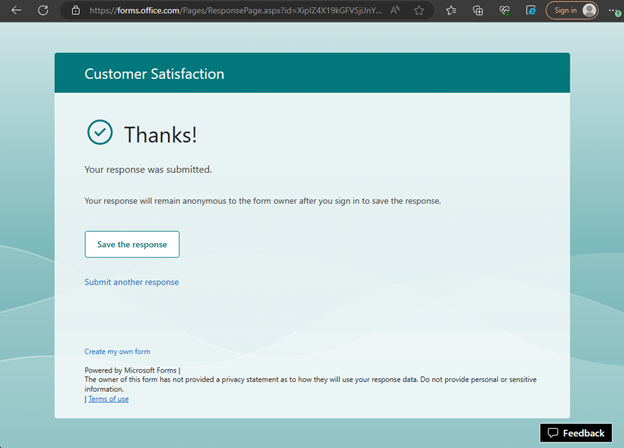Image resolution: width=624 pixels, height=448 pixels.
Task: Open the Create my own form link
Action: pyautogui.click(x=117, y=351)
